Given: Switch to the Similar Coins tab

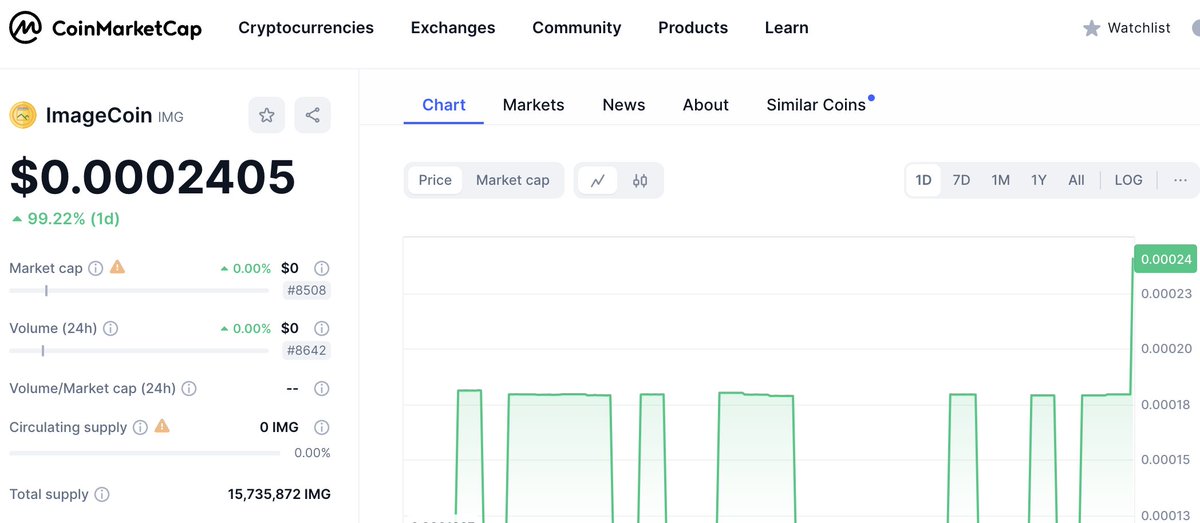Looking at the screenshot, I should click(x=816, y=105).
